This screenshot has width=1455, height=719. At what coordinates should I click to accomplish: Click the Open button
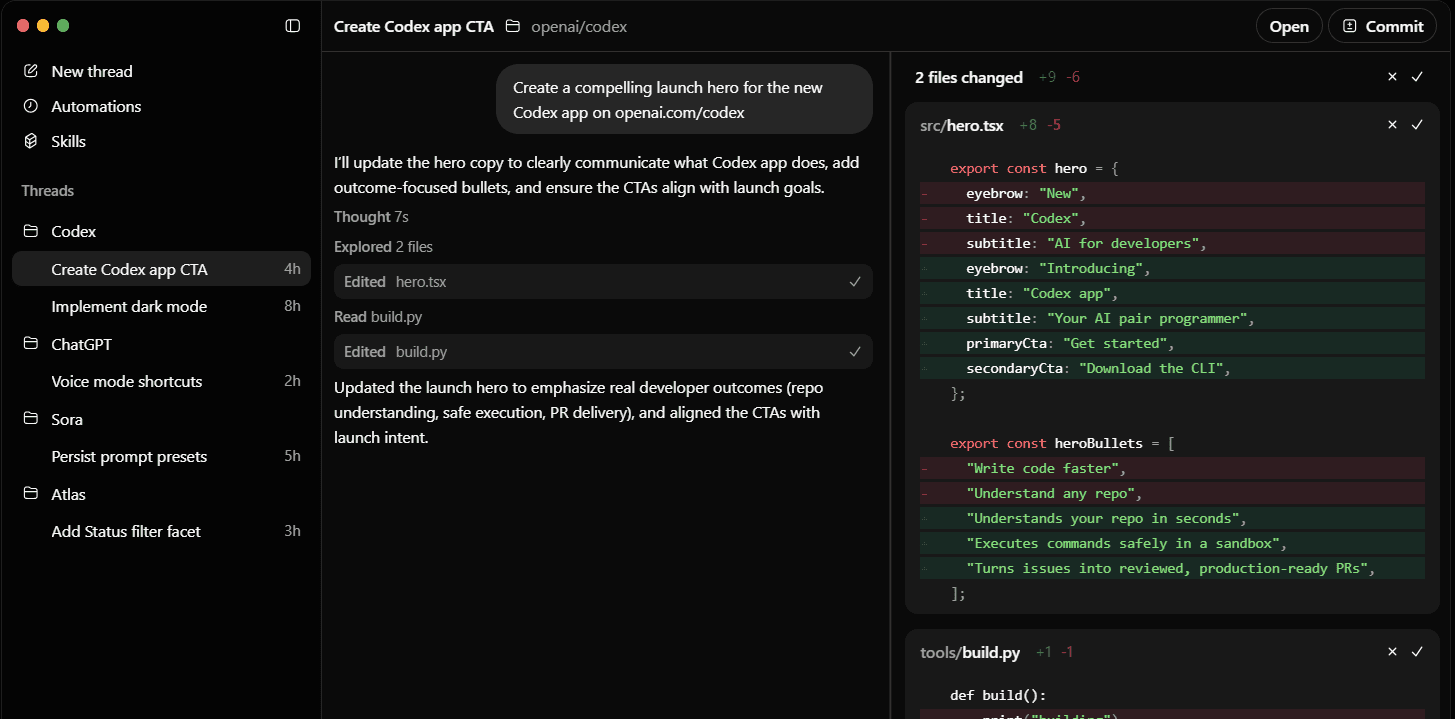(1288, 26)
